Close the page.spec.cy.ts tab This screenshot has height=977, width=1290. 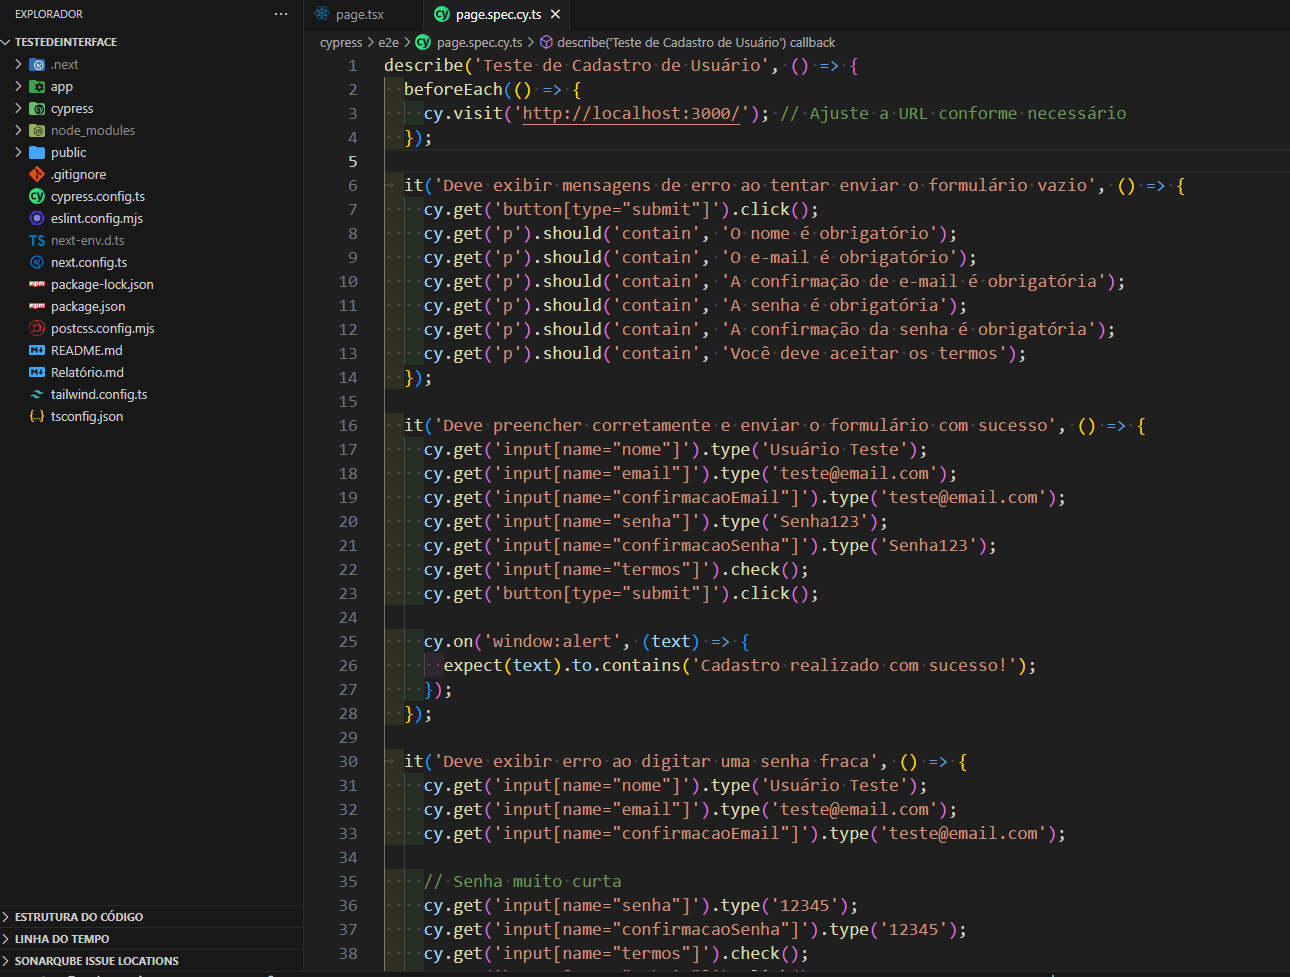[x=555, y=14]
